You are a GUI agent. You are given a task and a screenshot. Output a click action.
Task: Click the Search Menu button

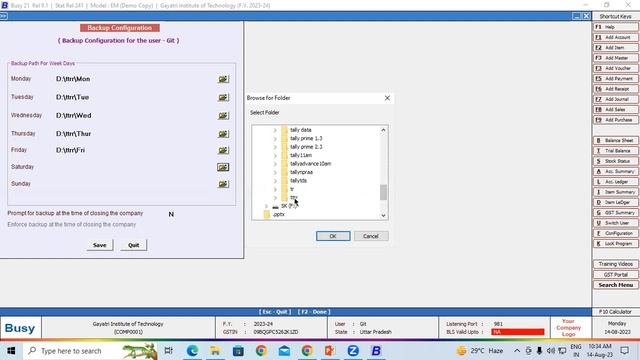(x=616, y=285)
